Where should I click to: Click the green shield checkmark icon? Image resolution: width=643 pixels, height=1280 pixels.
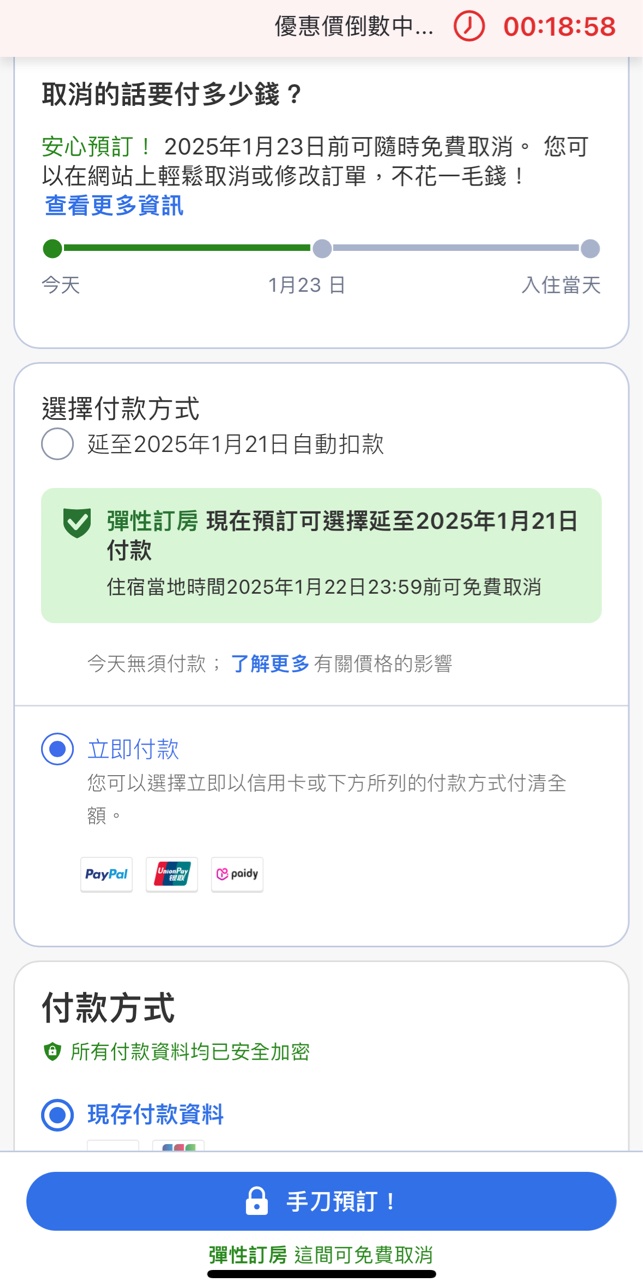(x=77, y=522)
